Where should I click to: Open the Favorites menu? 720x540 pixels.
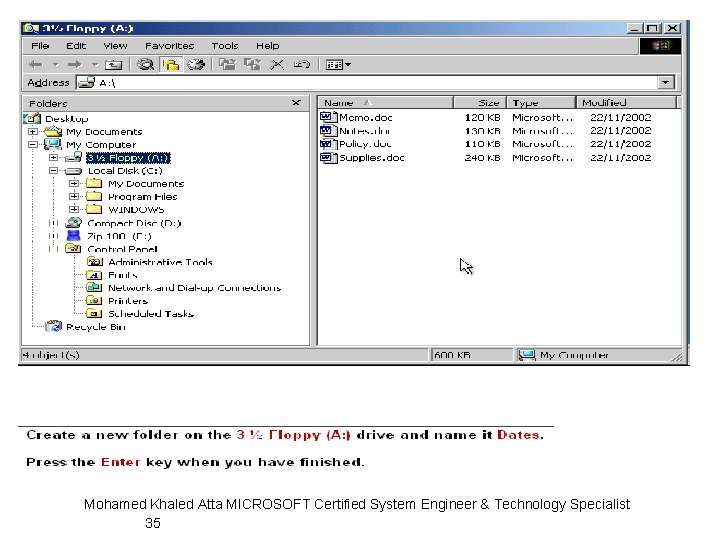tap(169, 46)
